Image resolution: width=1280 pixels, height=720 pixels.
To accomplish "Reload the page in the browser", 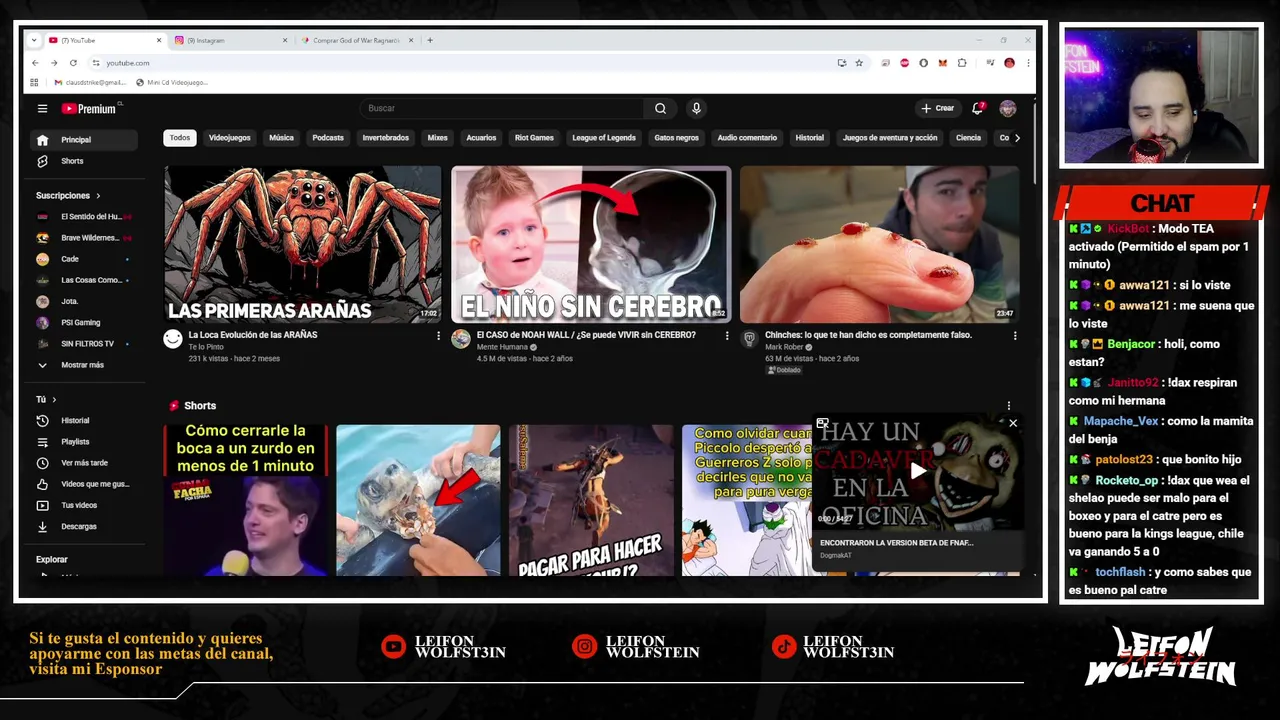I will (x=73, y=63).
